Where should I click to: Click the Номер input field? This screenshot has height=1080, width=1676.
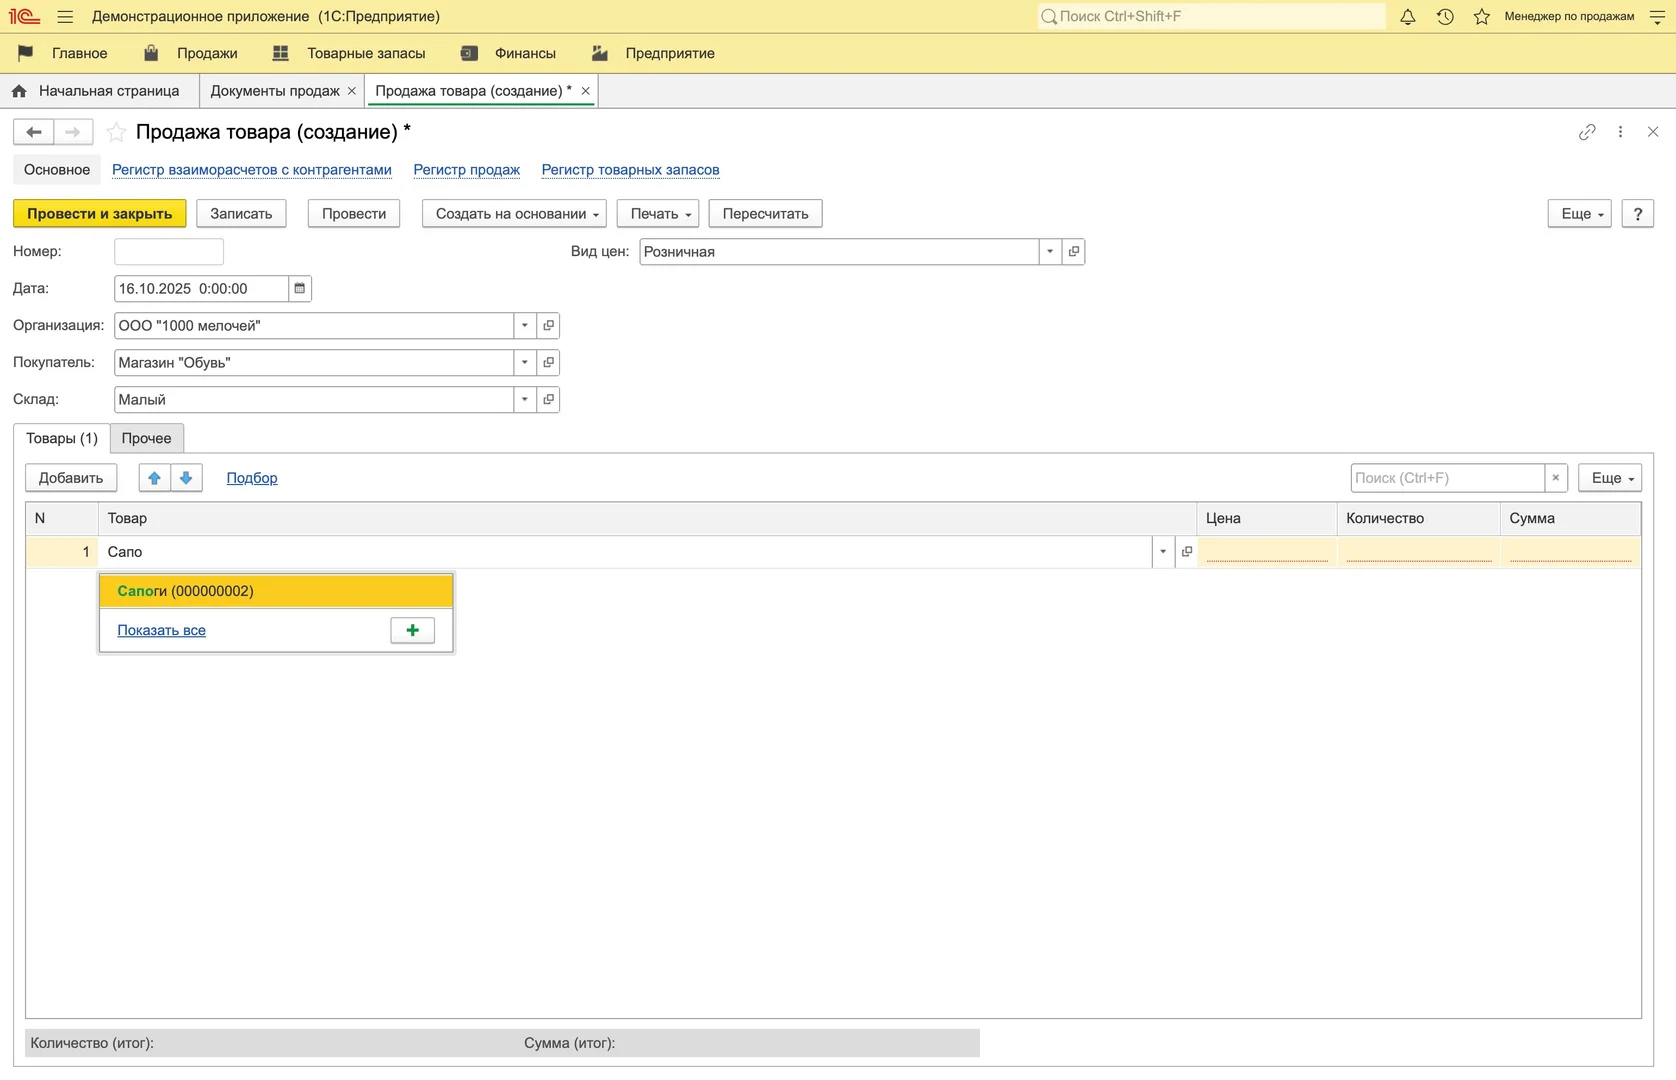[169, 252]
